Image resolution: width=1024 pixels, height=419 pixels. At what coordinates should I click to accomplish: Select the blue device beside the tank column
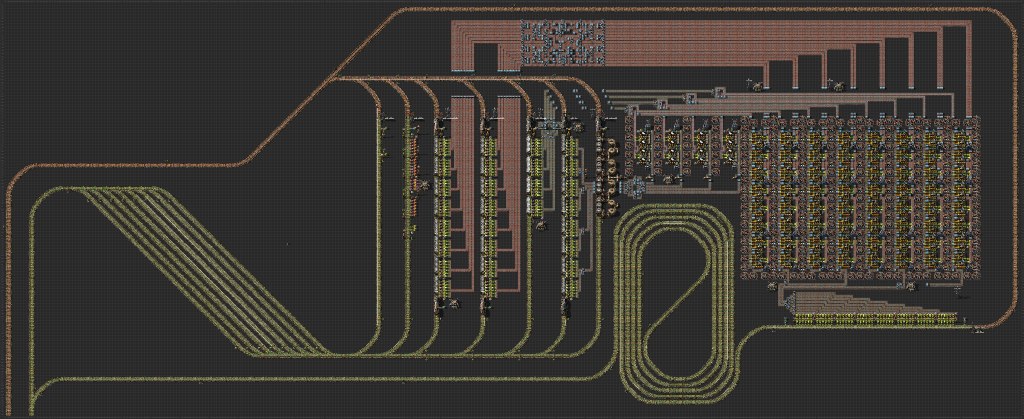click(630, 186)
